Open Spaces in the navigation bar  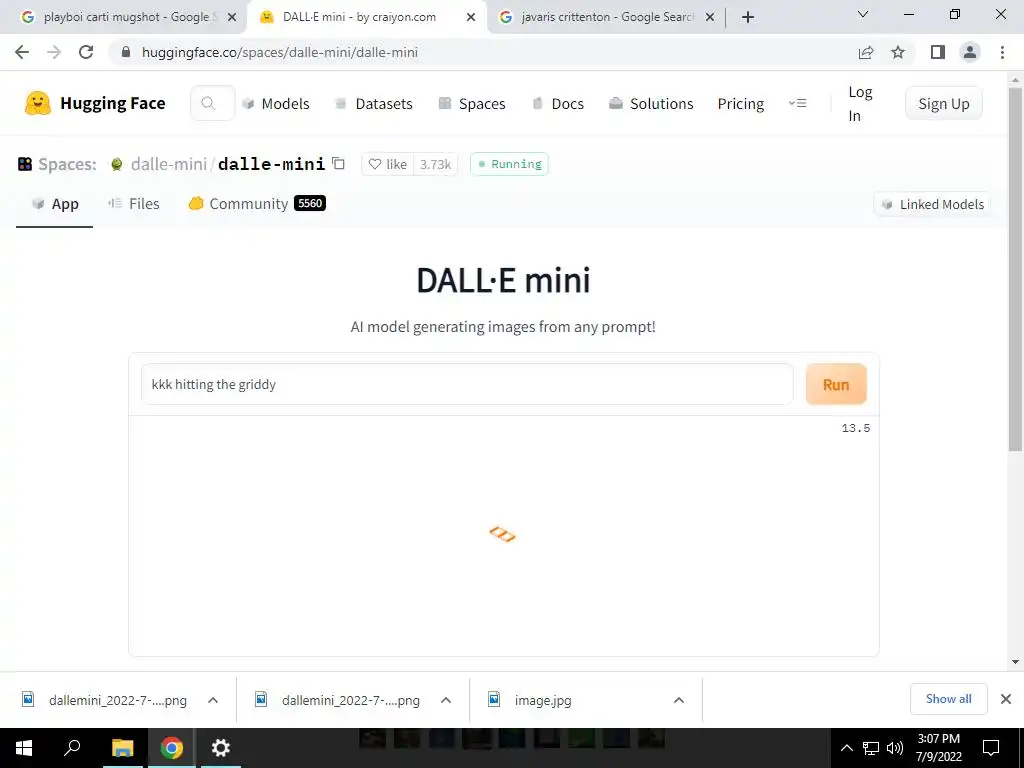tap(472, 104)
